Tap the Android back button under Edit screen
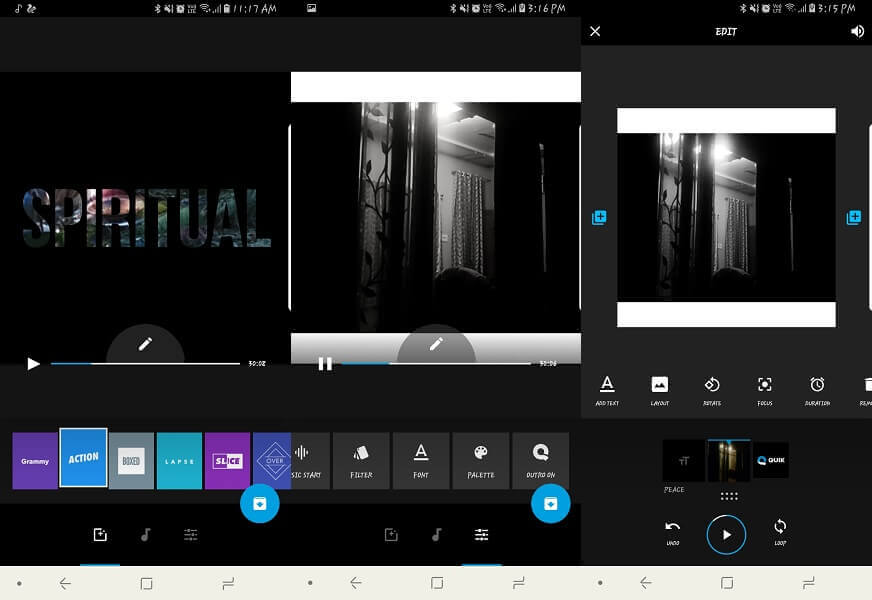This screenshot has width=872, height=600. click(x=646, y=583)
